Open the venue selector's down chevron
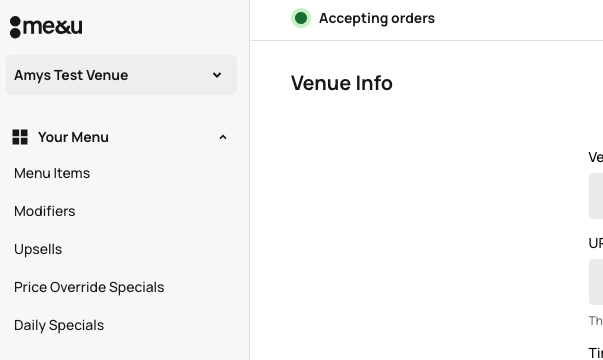603x360 pixels. 217,75
